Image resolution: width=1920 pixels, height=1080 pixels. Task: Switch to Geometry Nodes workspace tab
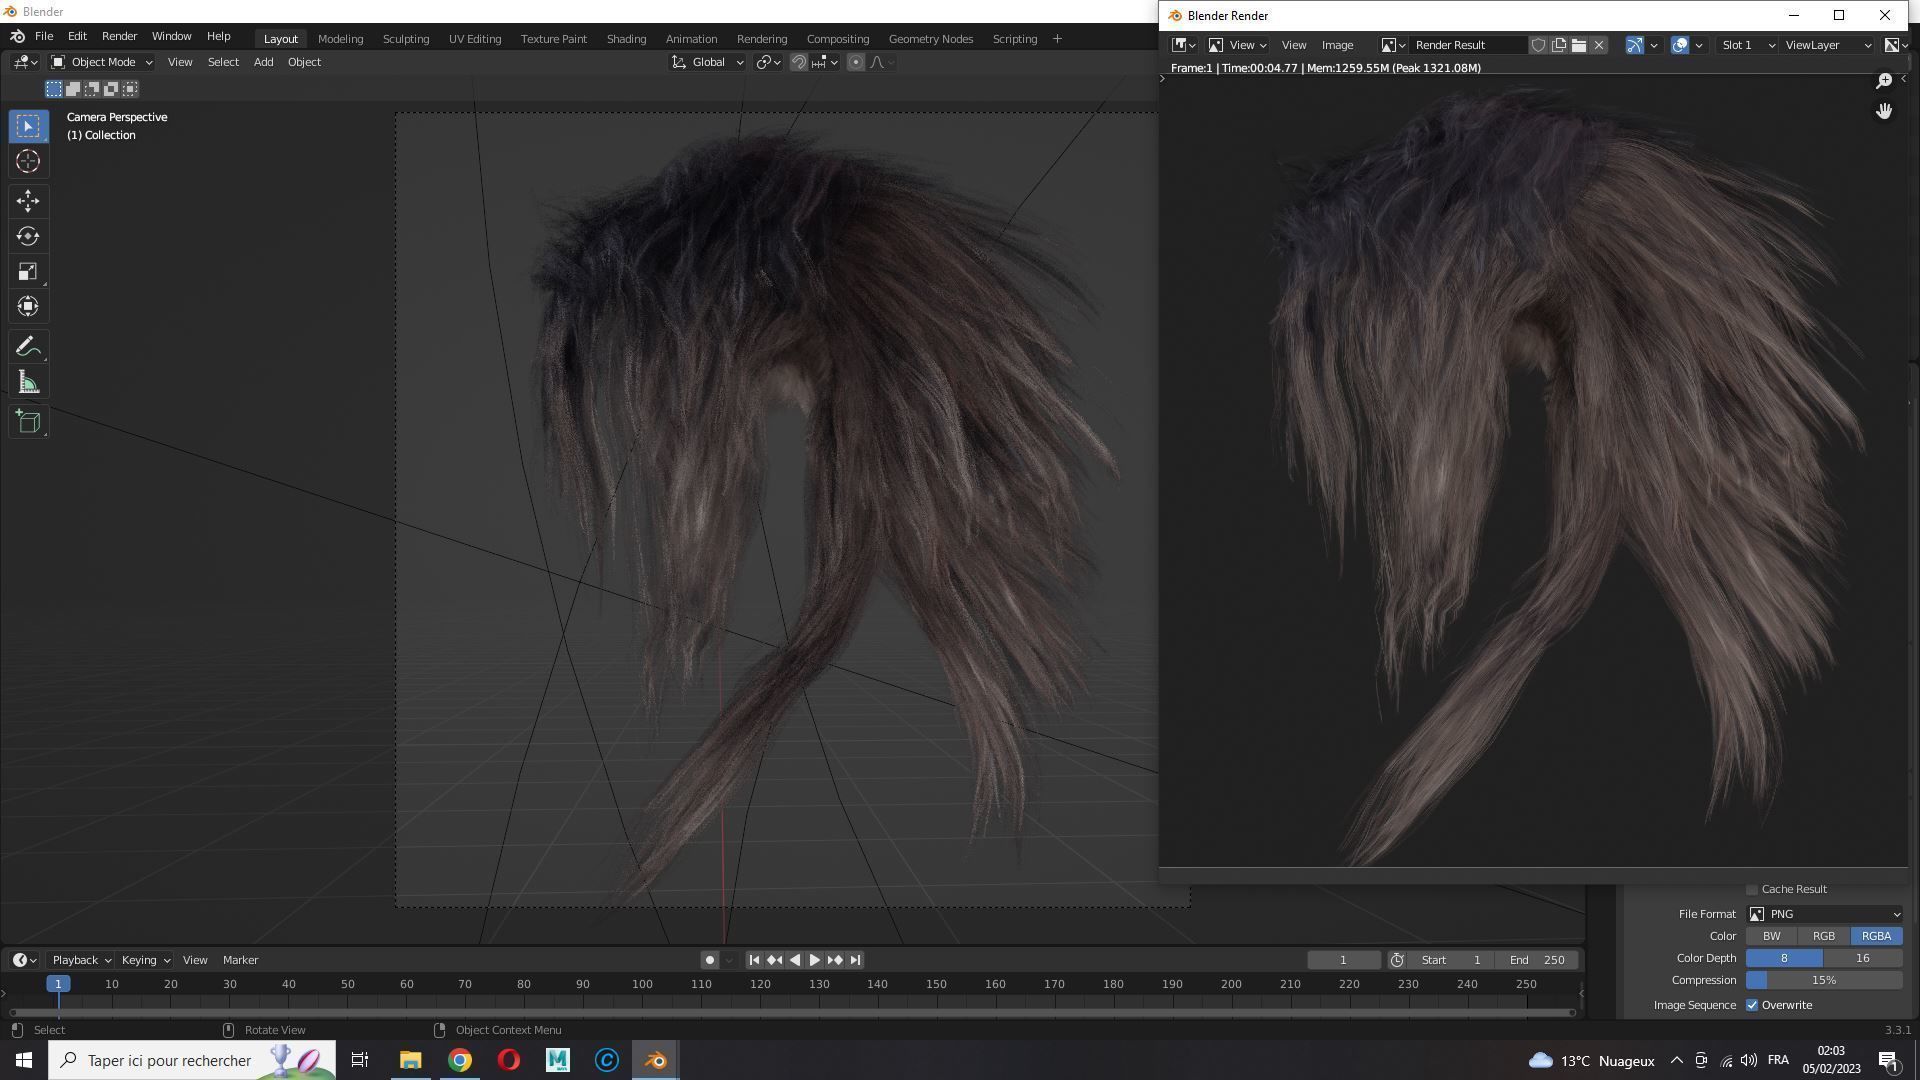[930, 38]
